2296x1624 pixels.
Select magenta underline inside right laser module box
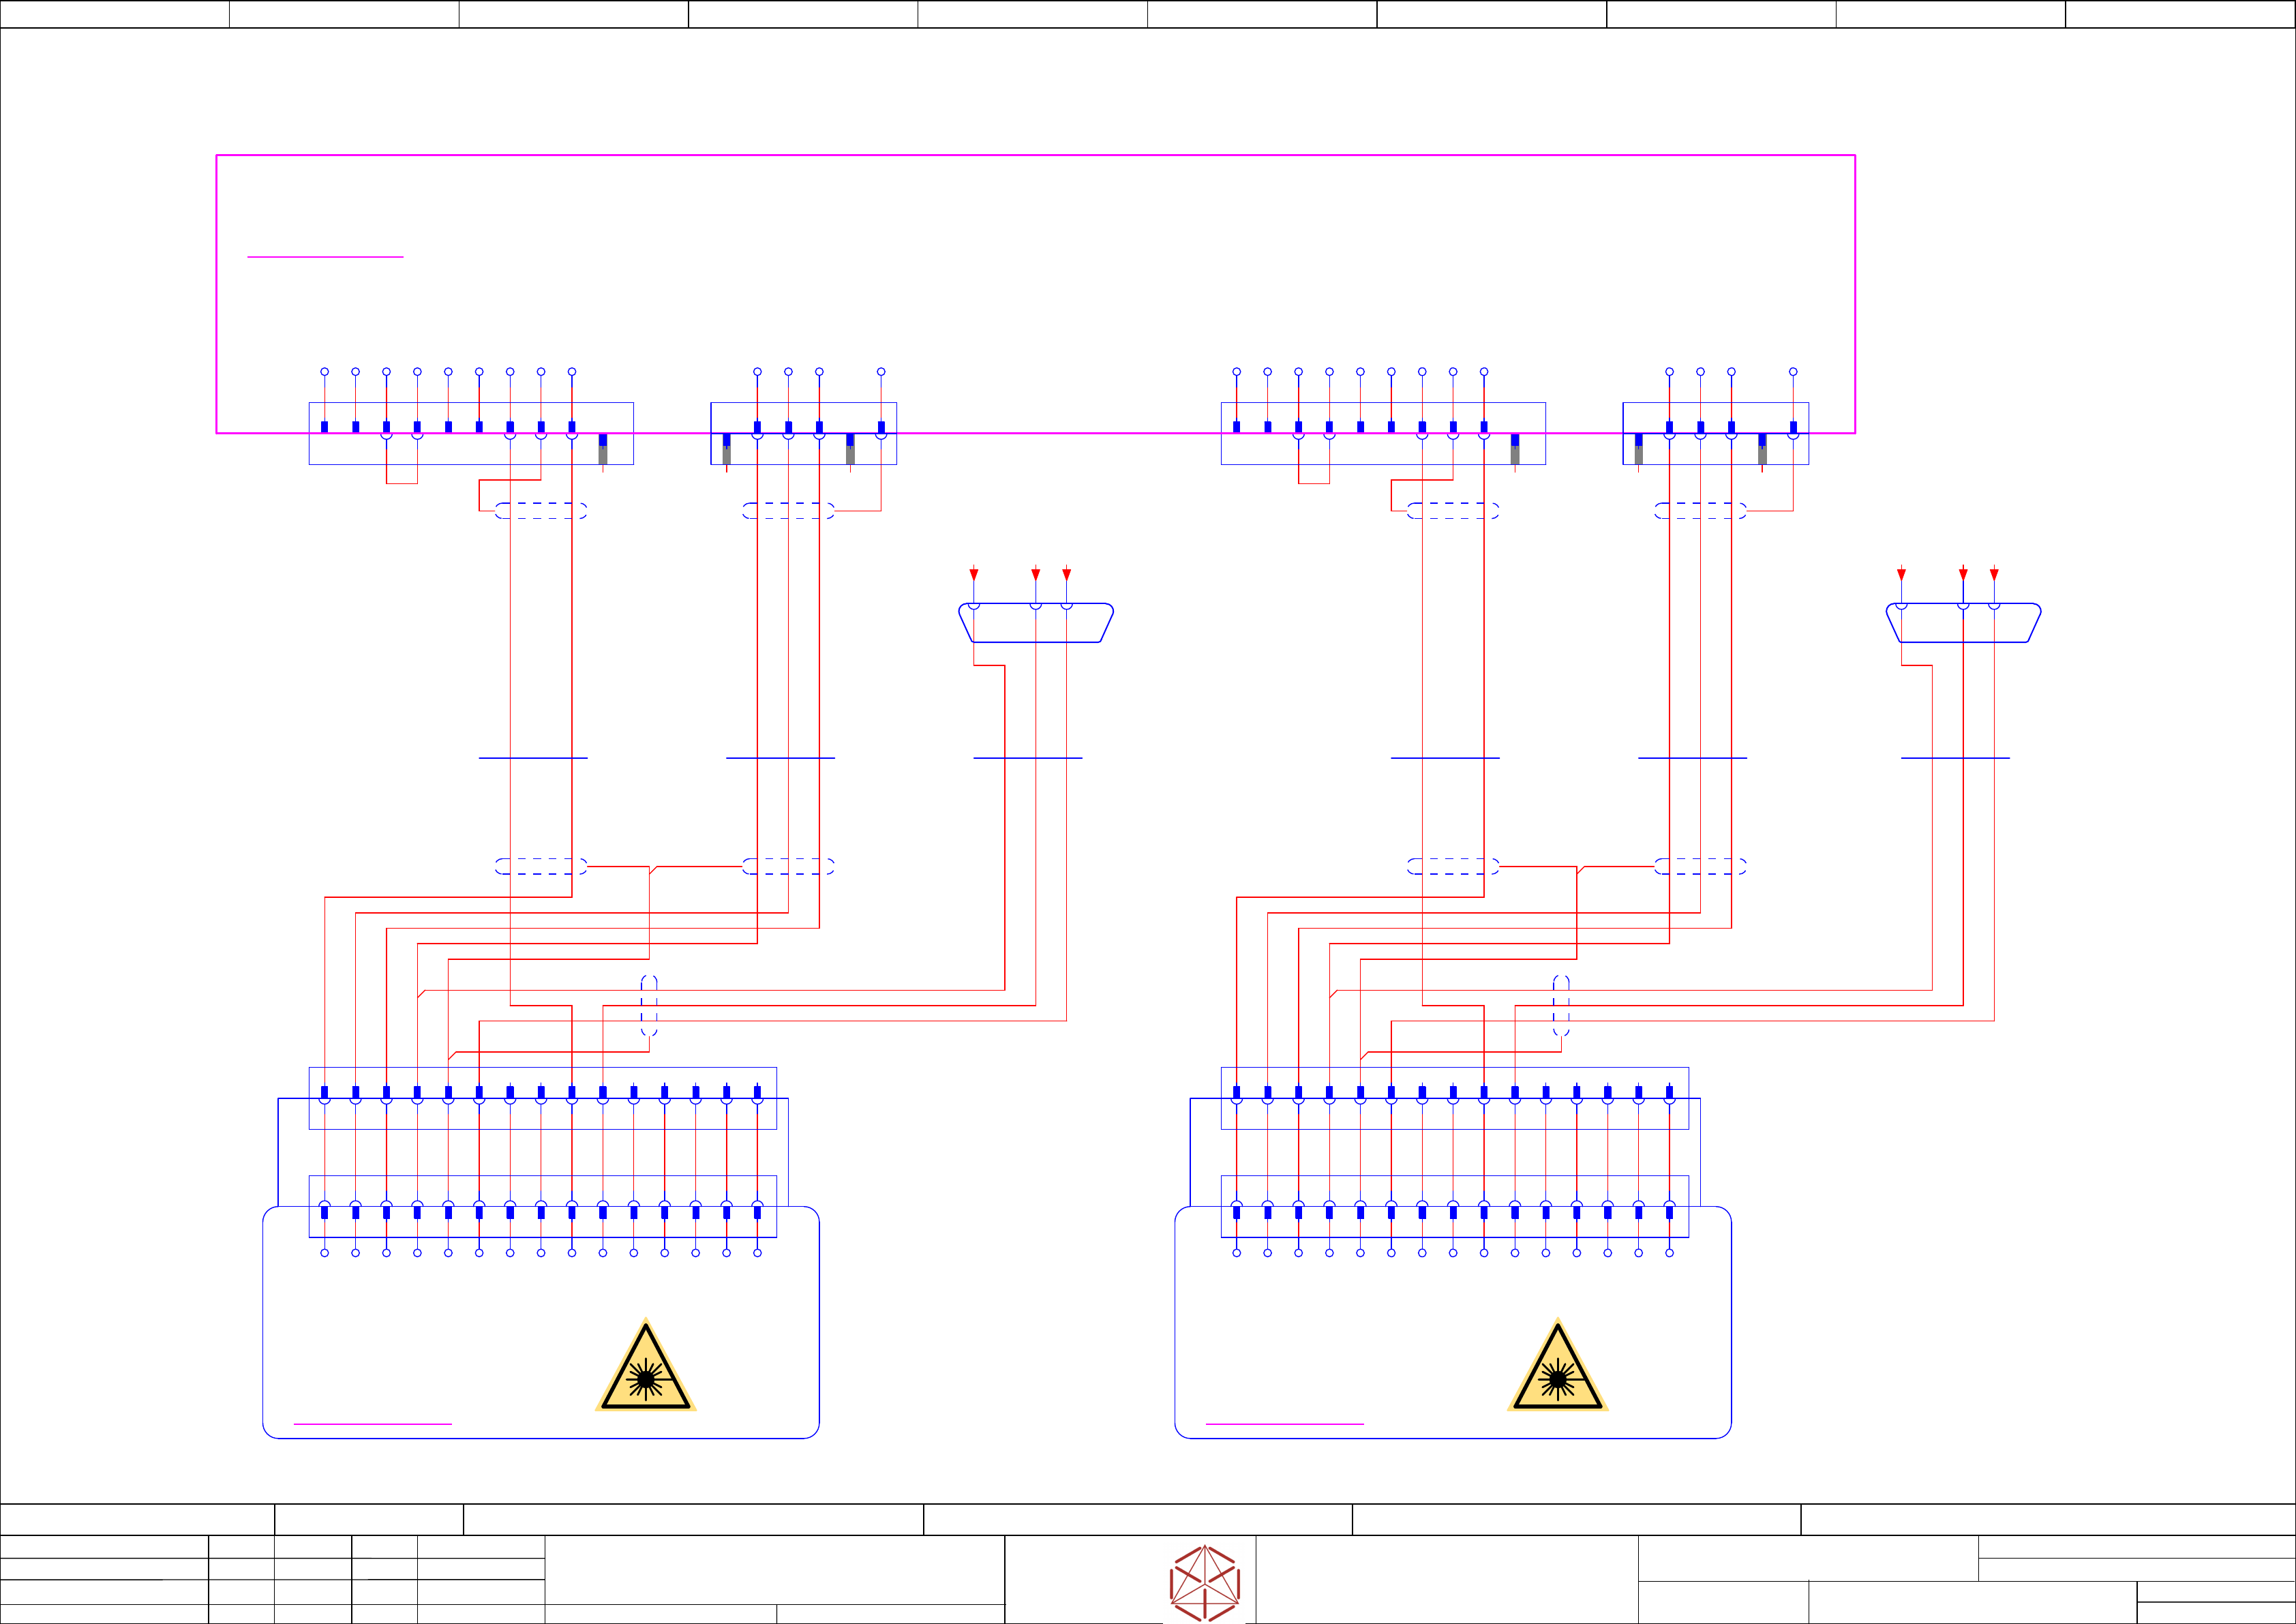1284,1423
